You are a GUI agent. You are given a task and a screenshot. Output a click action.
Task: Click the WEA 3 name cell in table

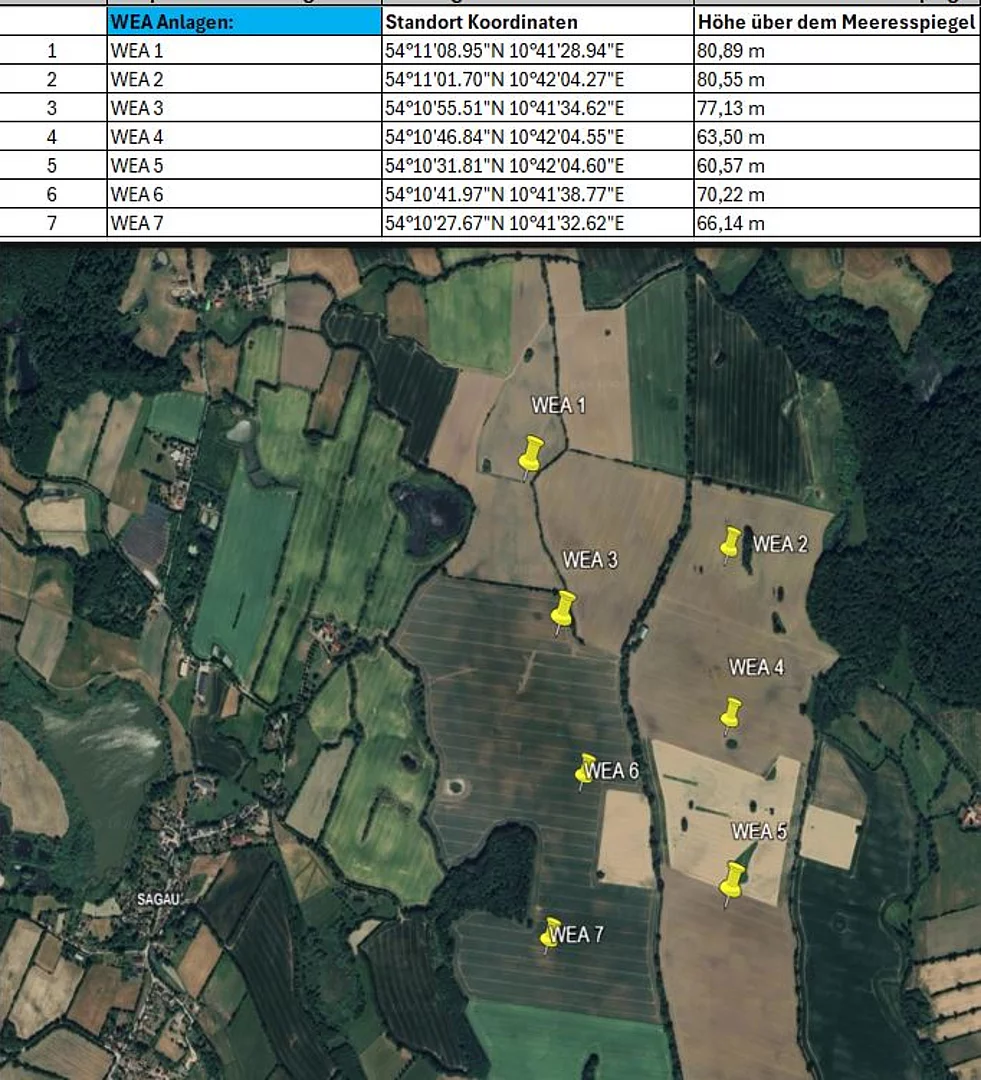pyautogui.click(x=244, y=108)
